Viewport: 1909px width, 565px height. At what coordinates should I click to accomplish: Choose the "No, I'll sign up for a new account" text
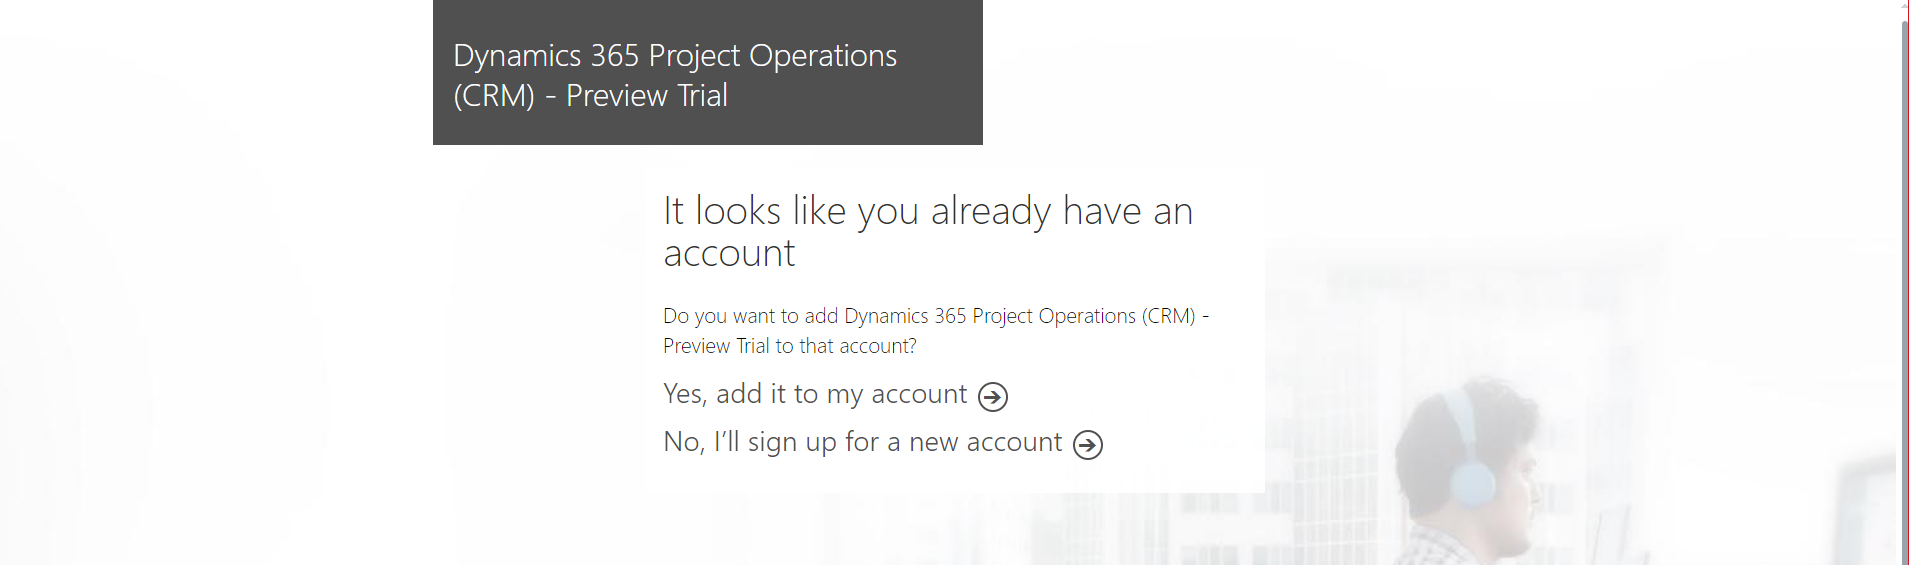[x=862, y=442]
